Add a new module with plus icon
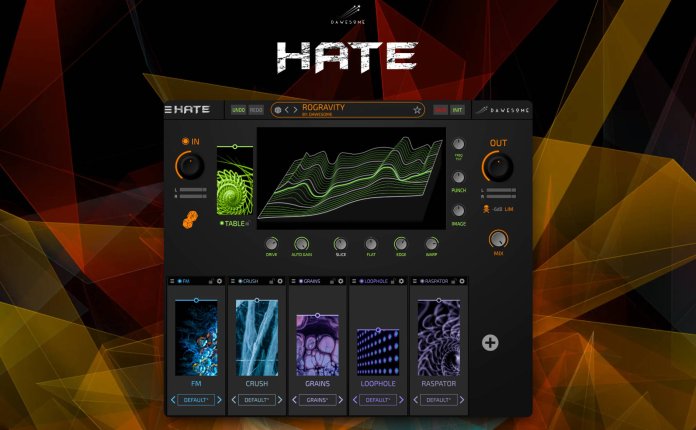The height and width of the screenshot is (430, 696). [x=490, y=343]
